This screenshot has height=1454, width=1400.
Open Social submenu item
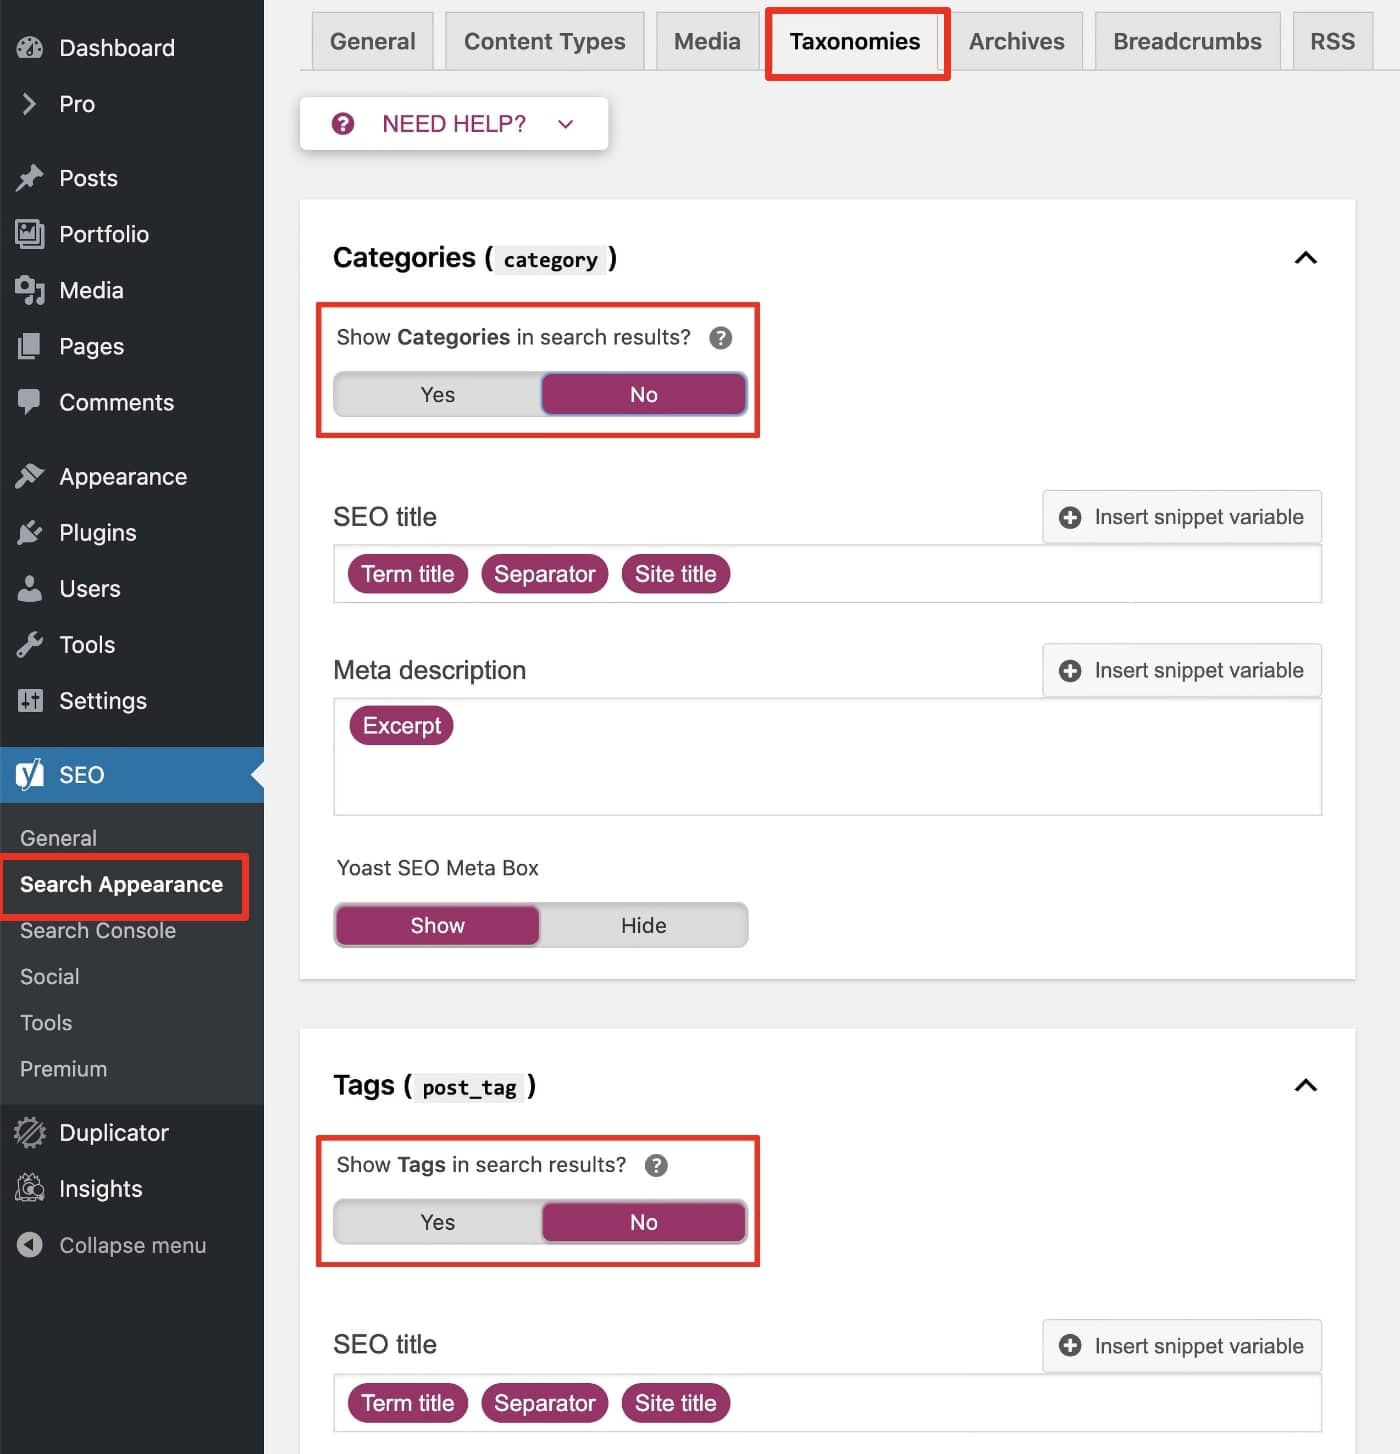tap(50, 976)
